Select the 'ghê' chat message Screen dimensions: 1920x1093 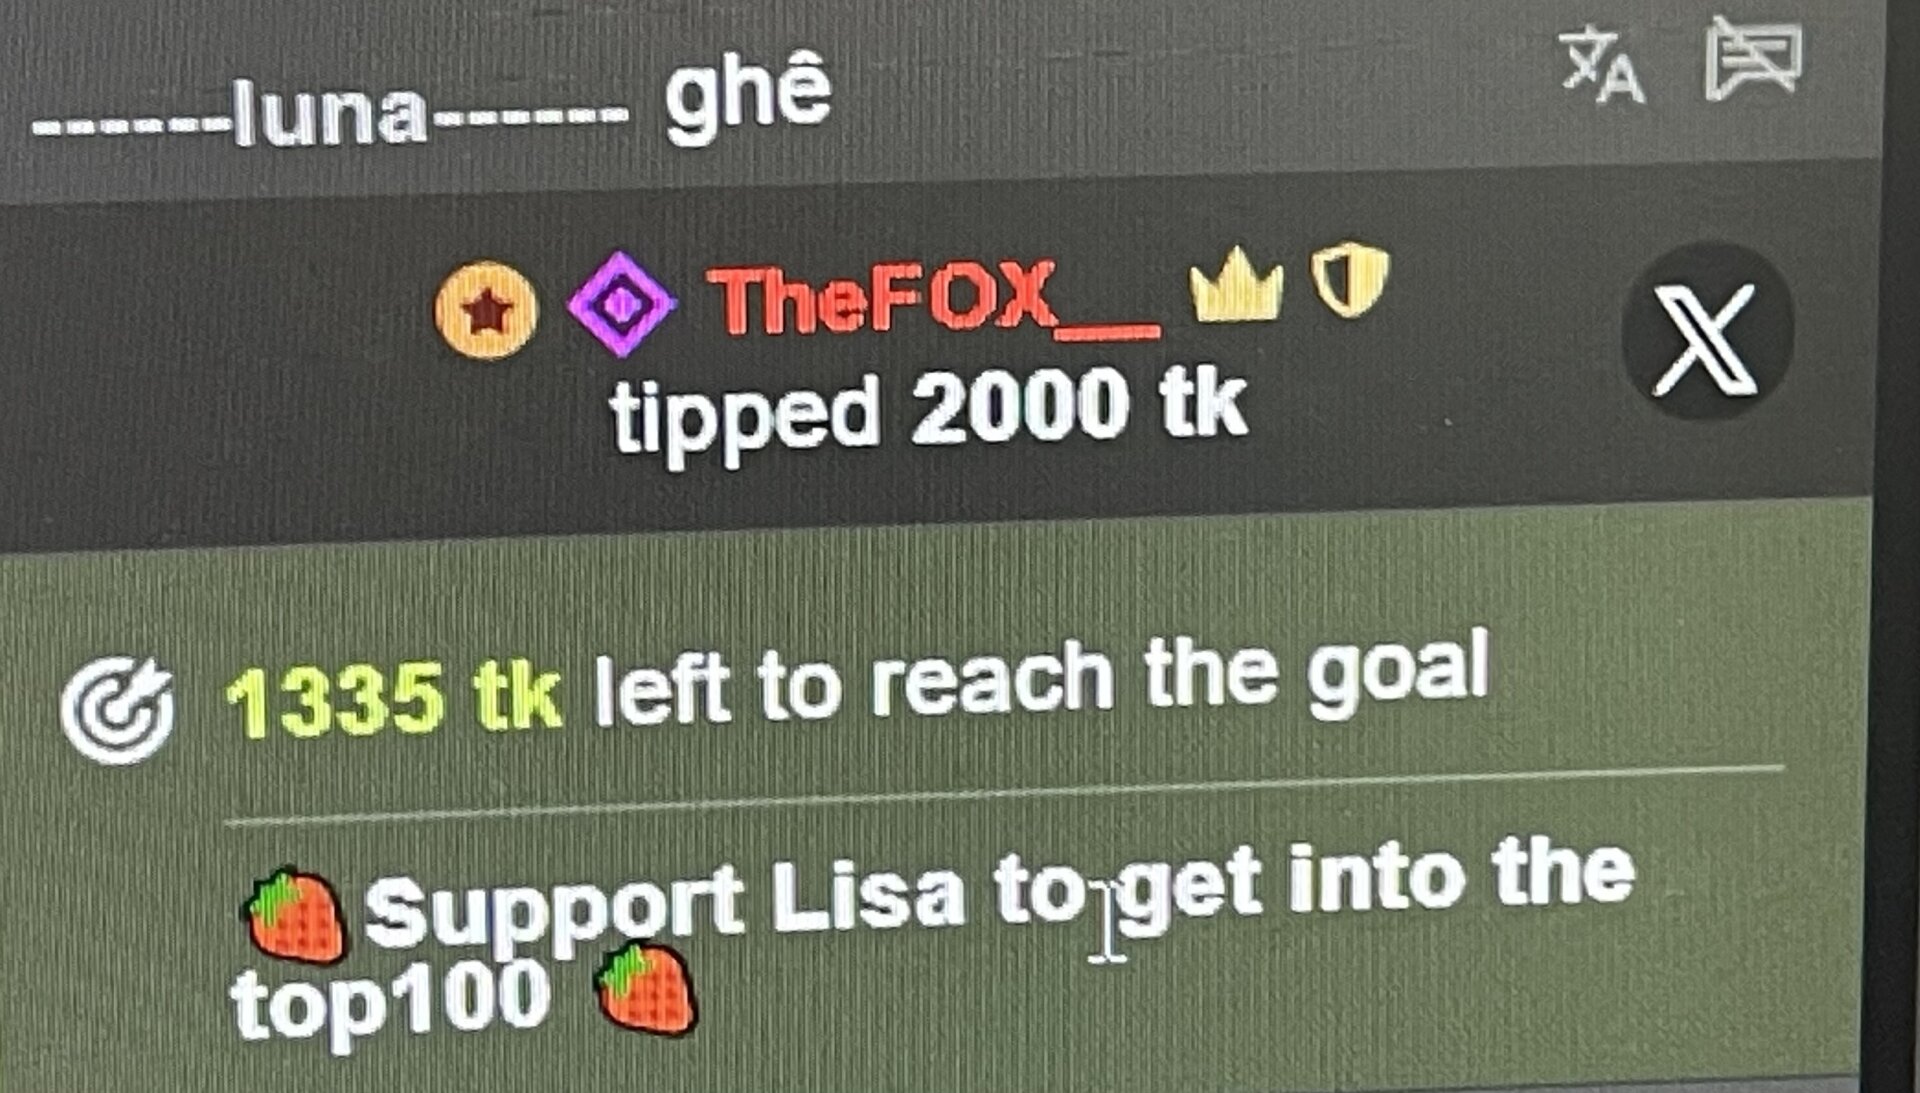click(748, 97)
